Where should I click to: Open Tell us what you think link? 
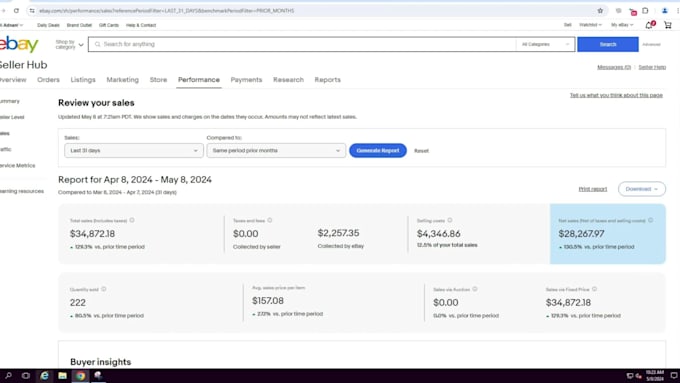pos(616,95)
